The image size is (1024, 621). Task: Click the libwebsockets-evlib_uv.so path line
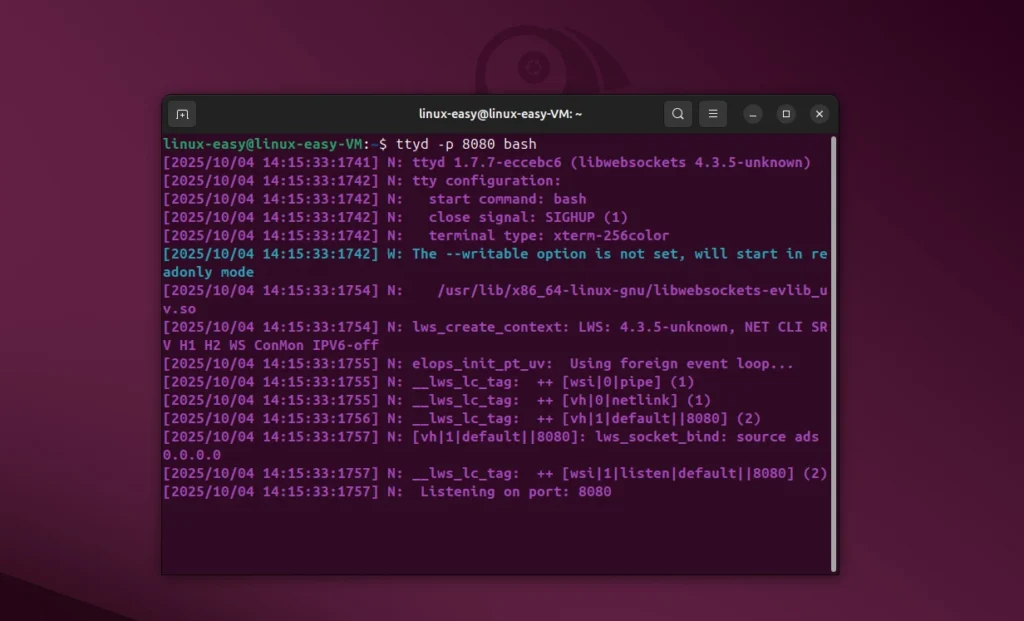(632, 290)
